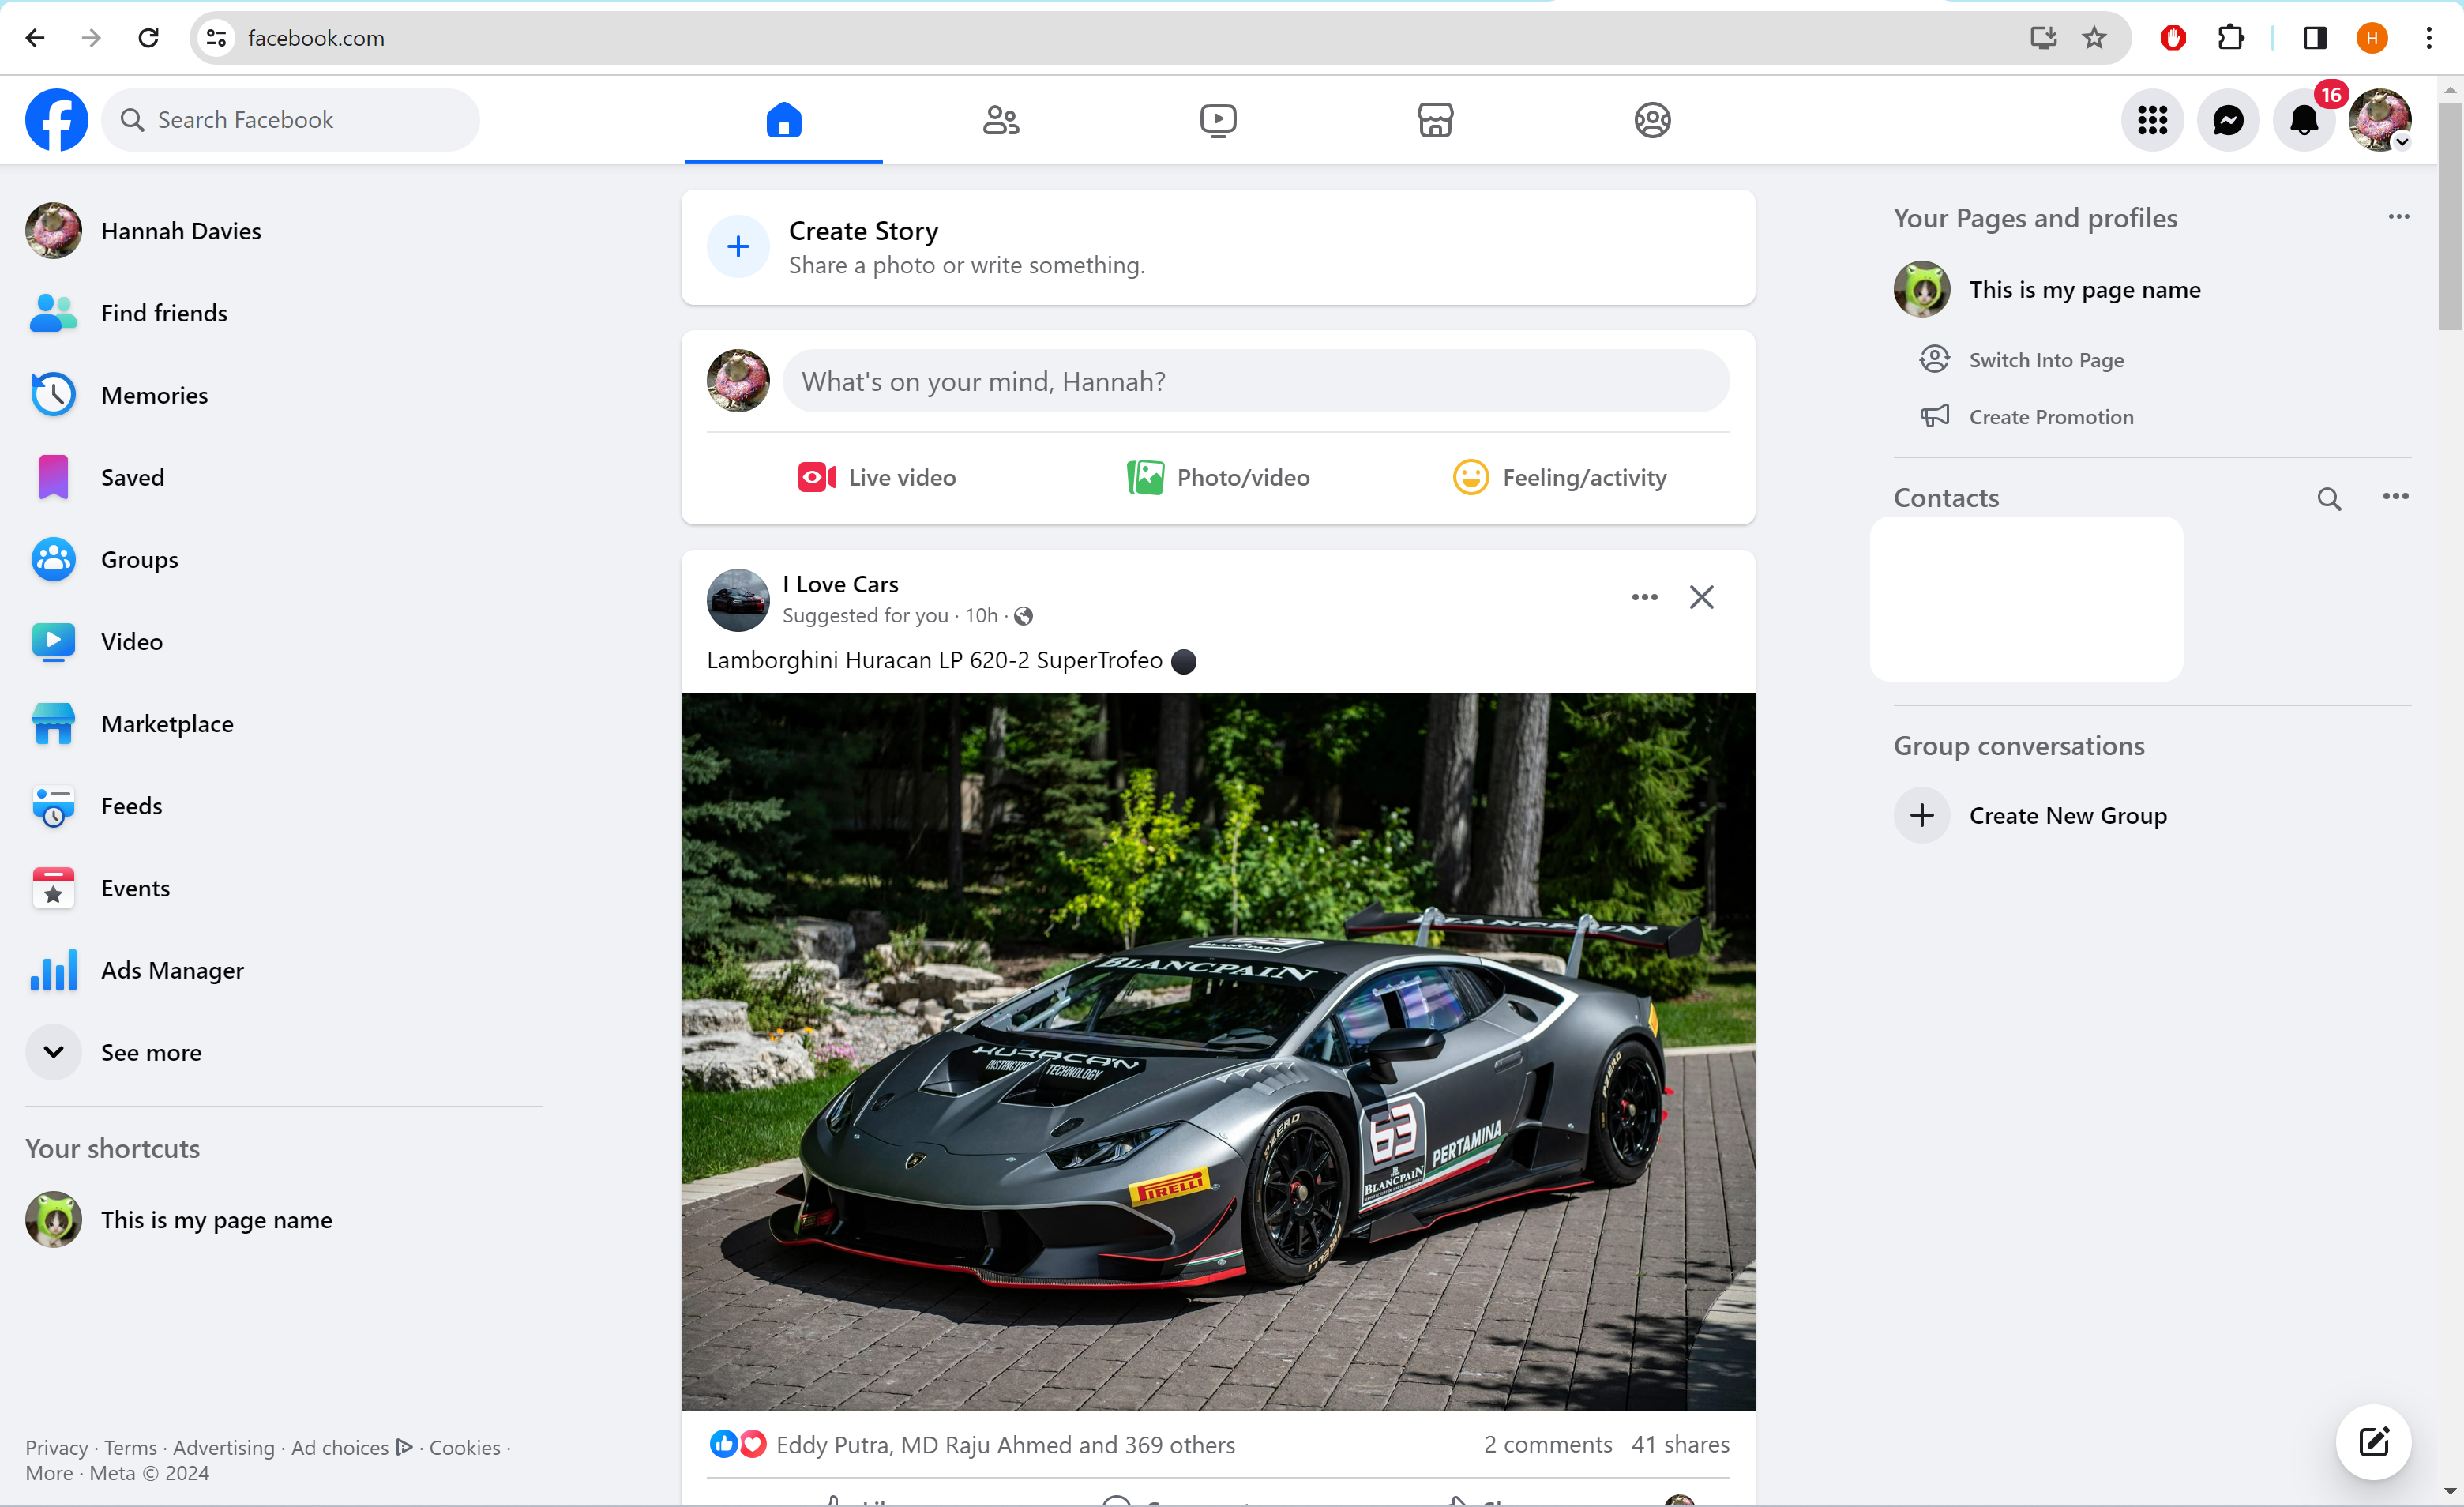
Task: Reload the page
Action: tap(148, 38)
